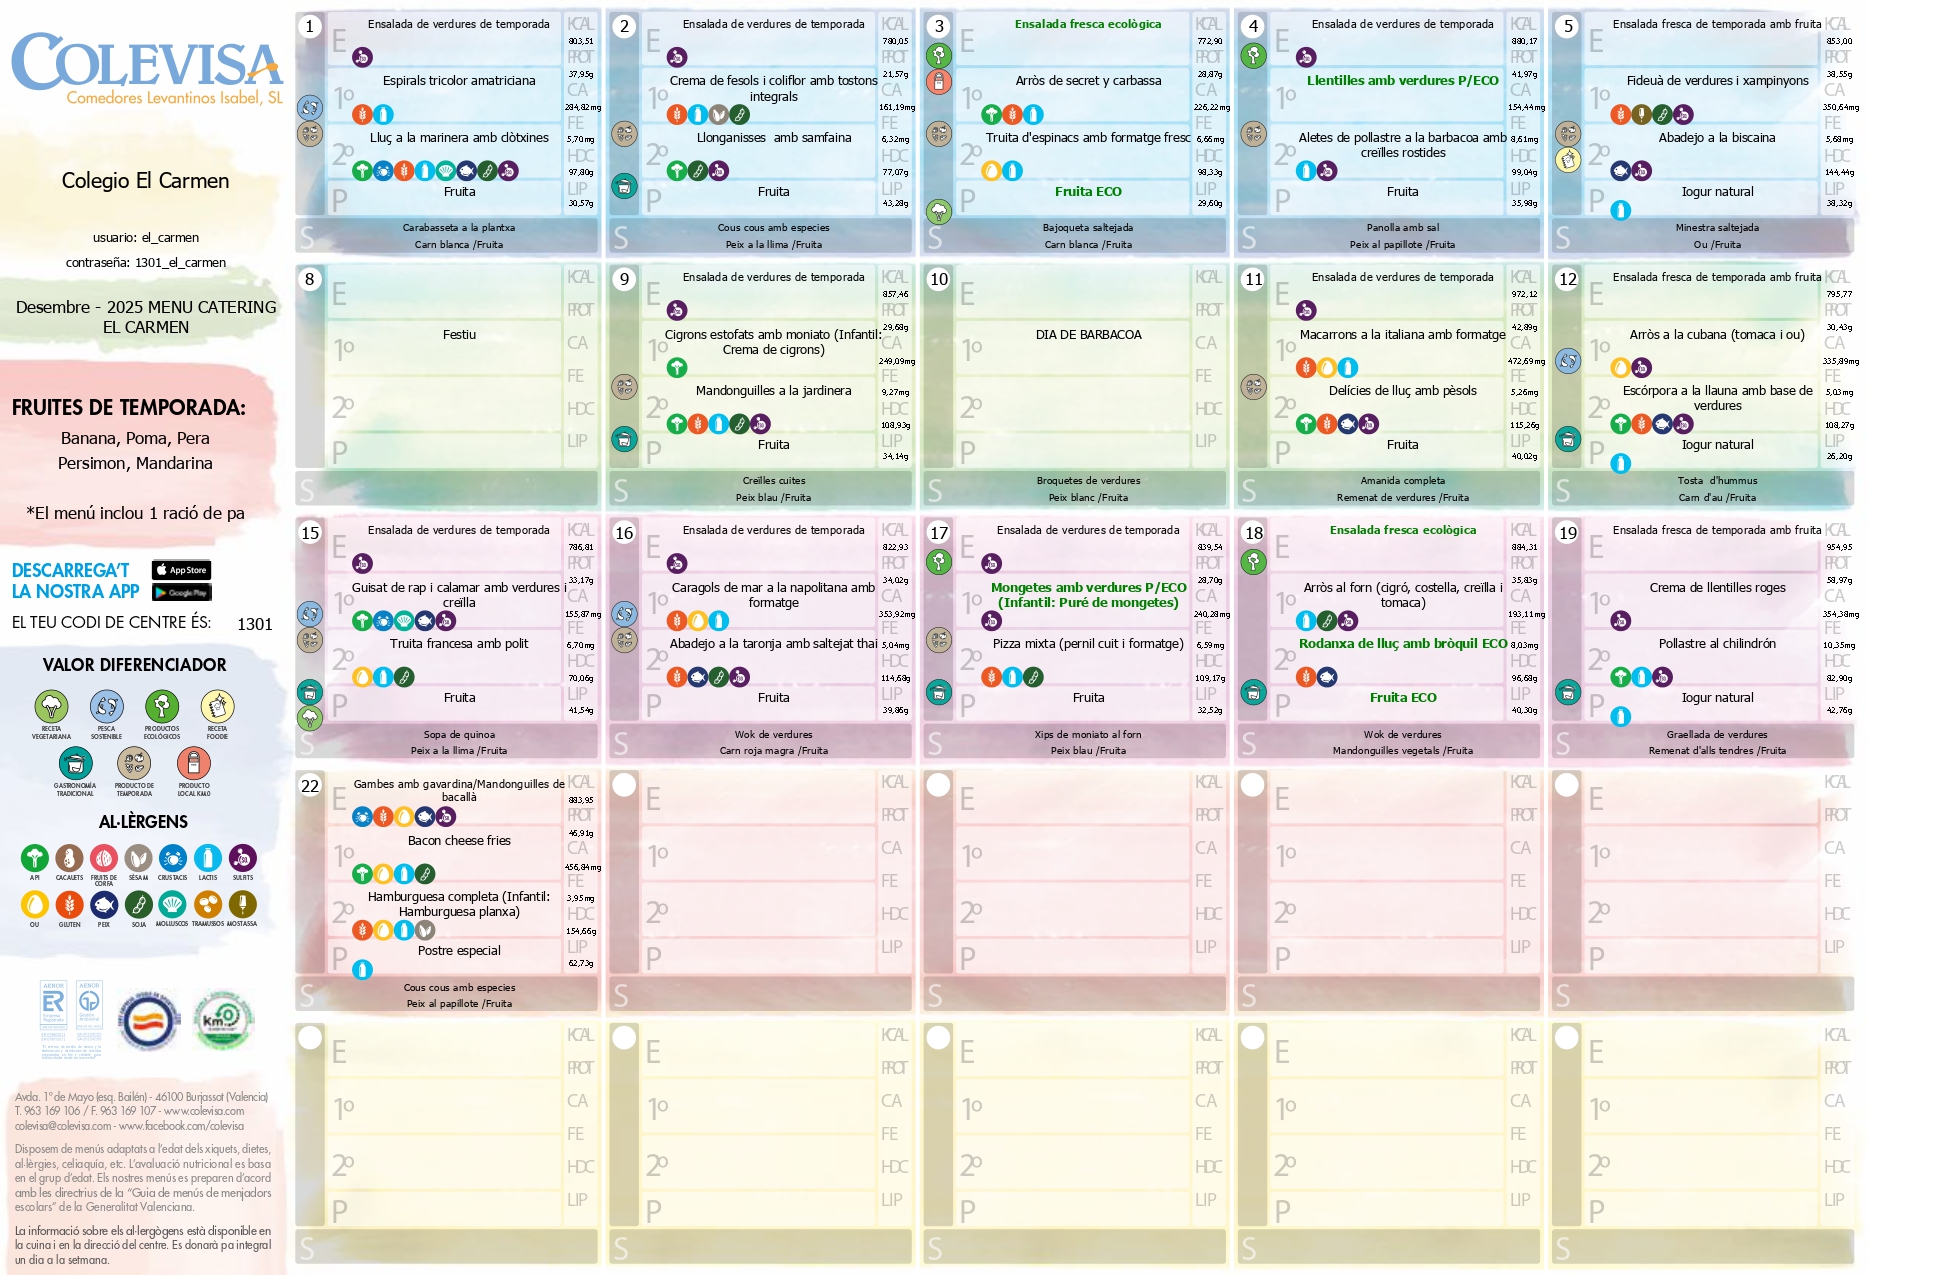Click the Llentilles amb verdures P/ECO dish
The height and width of the screenshot is (1275, 1950).
pos(1402,81)
